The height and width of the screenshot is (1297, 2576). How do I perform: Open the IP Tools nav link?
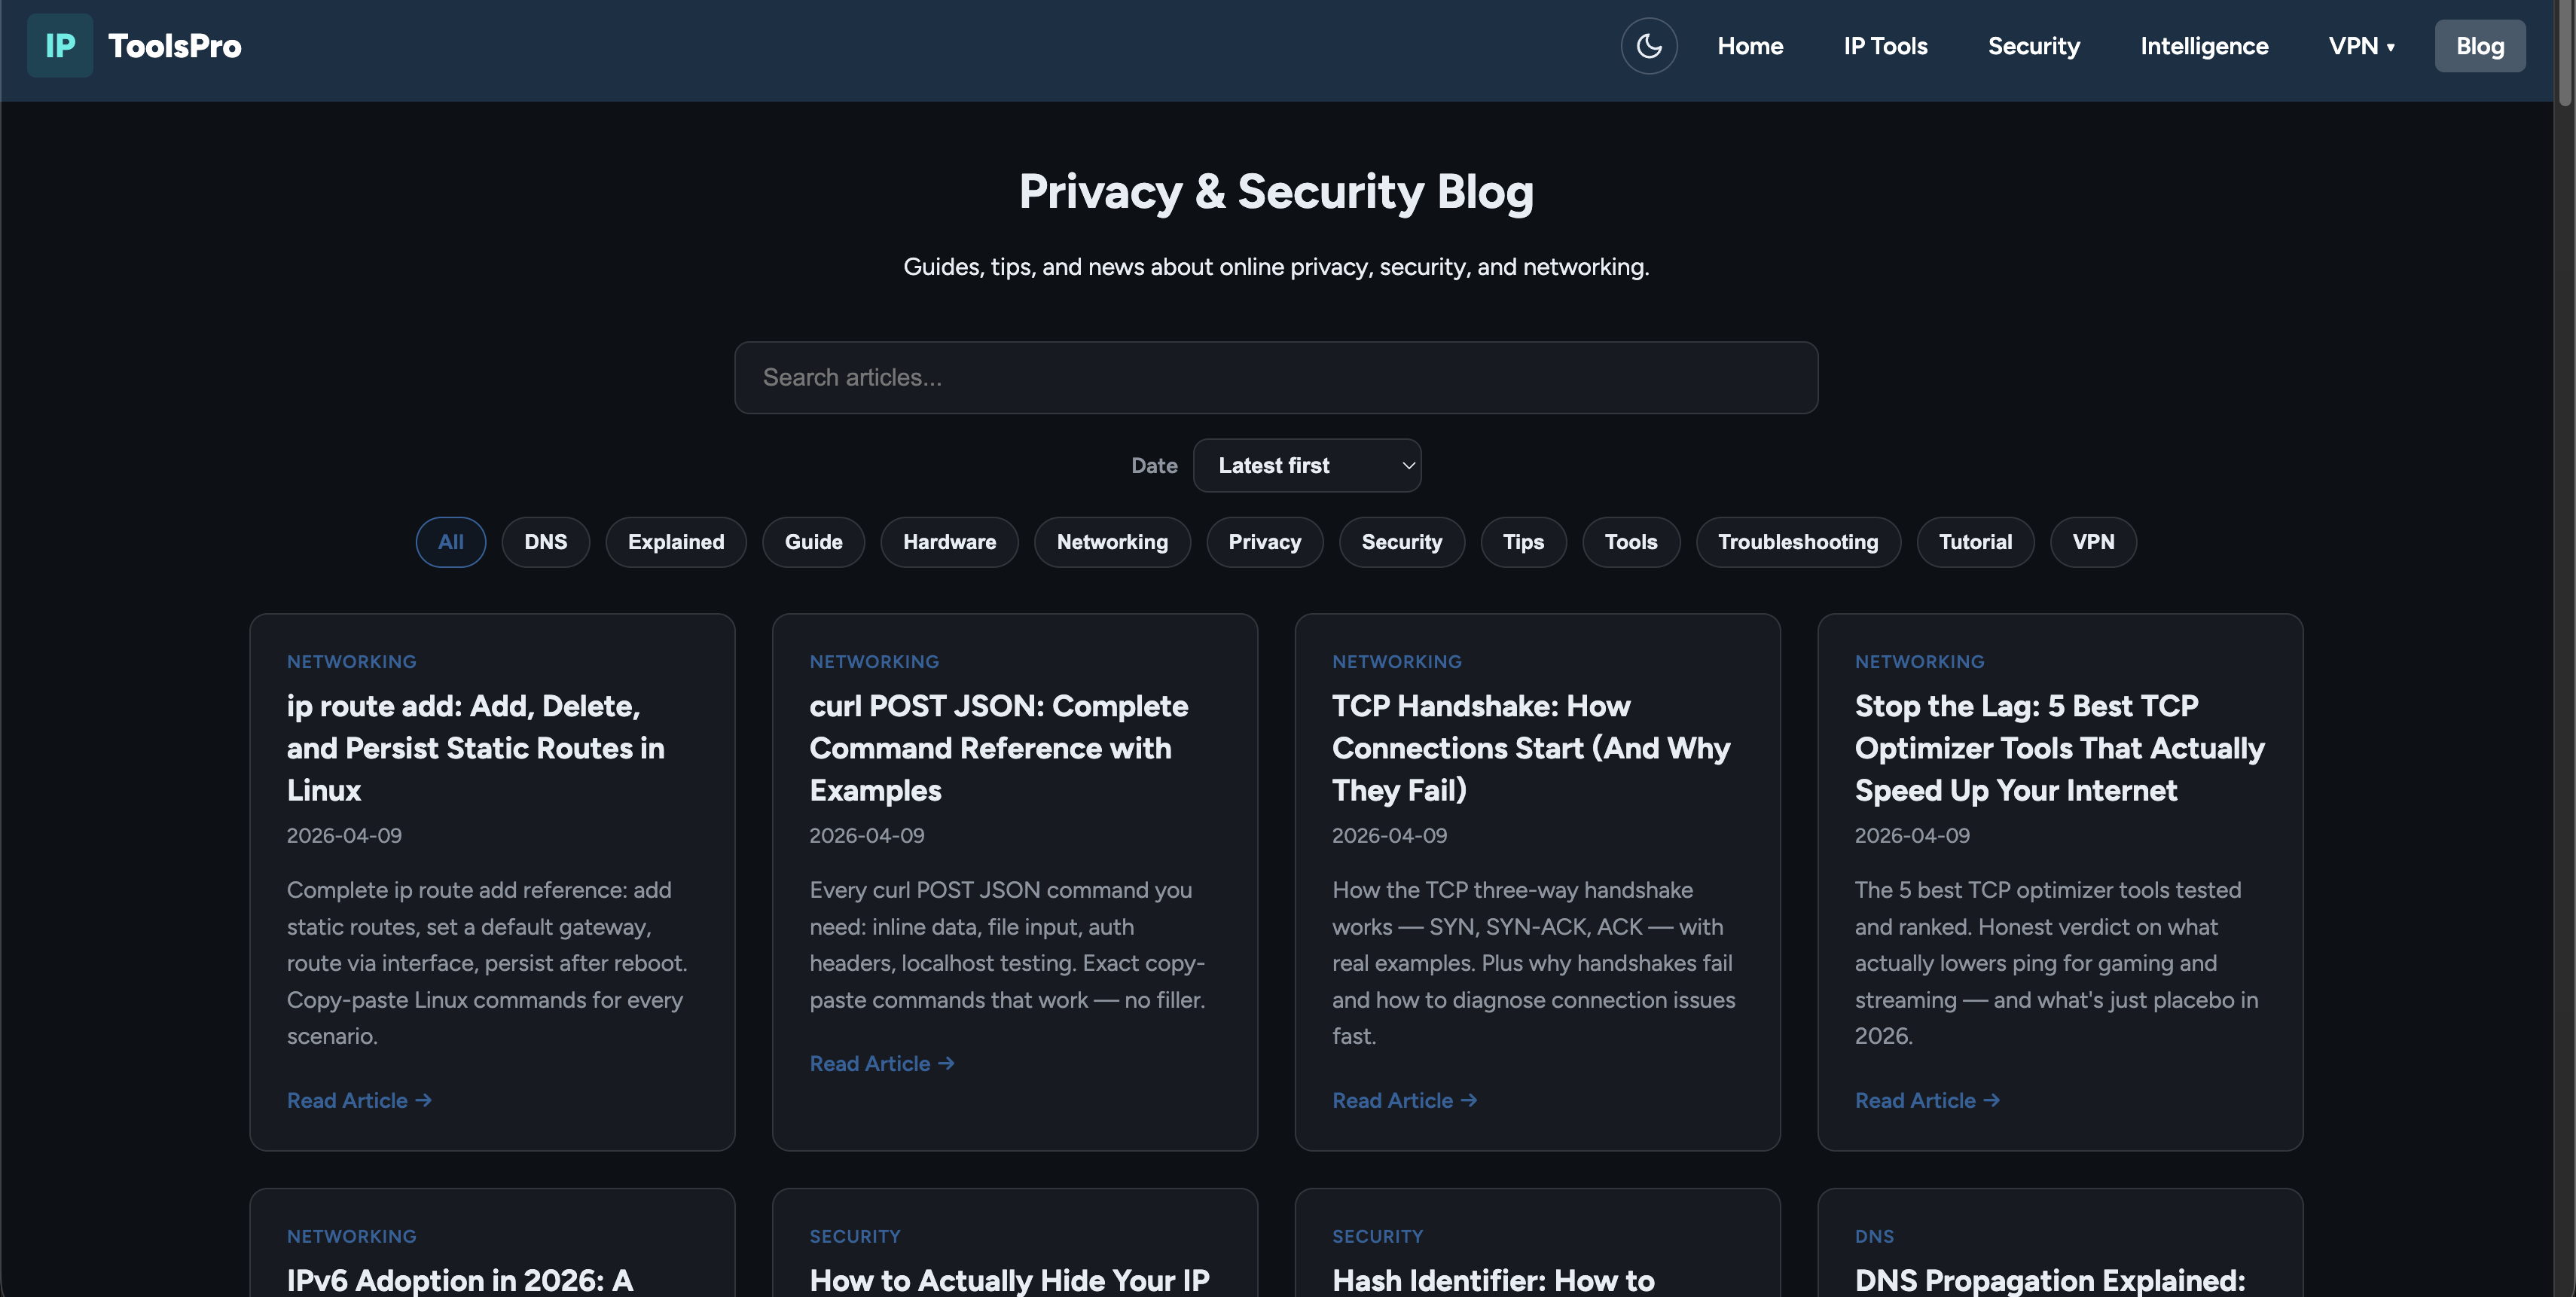tap(1885, 46)
